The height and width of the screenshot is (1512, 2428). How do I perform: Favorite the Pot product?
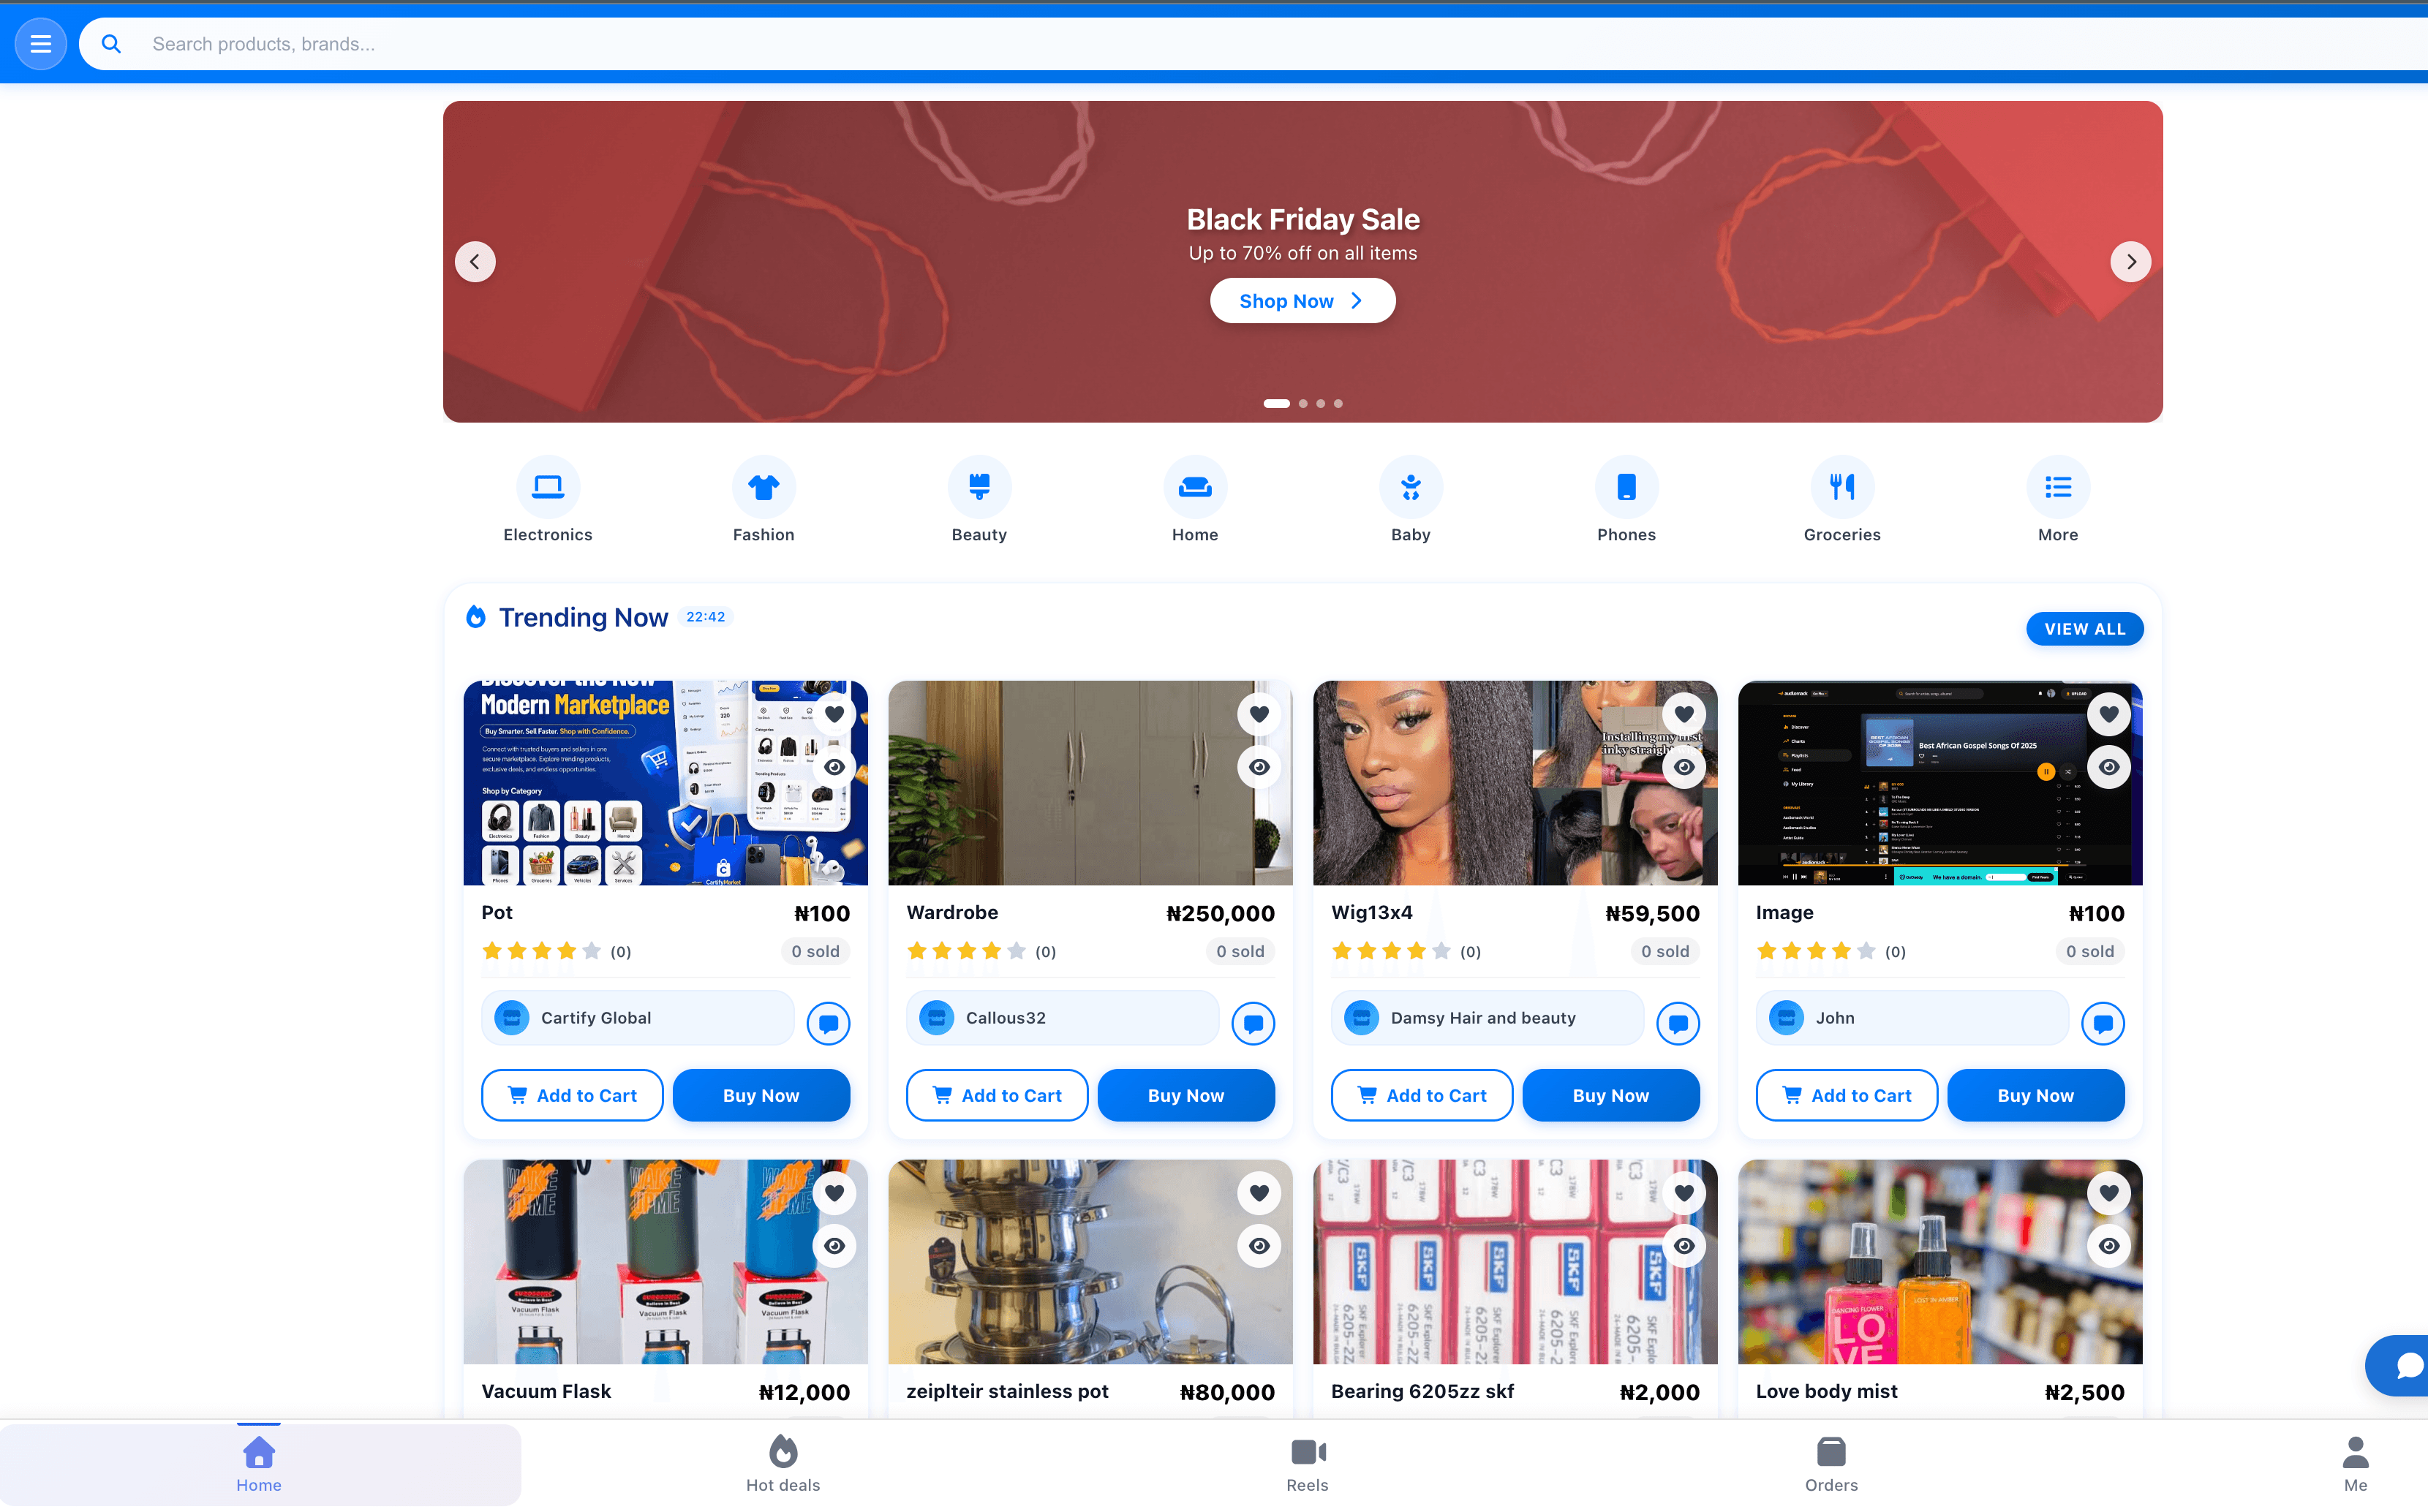tap(834, 714)
